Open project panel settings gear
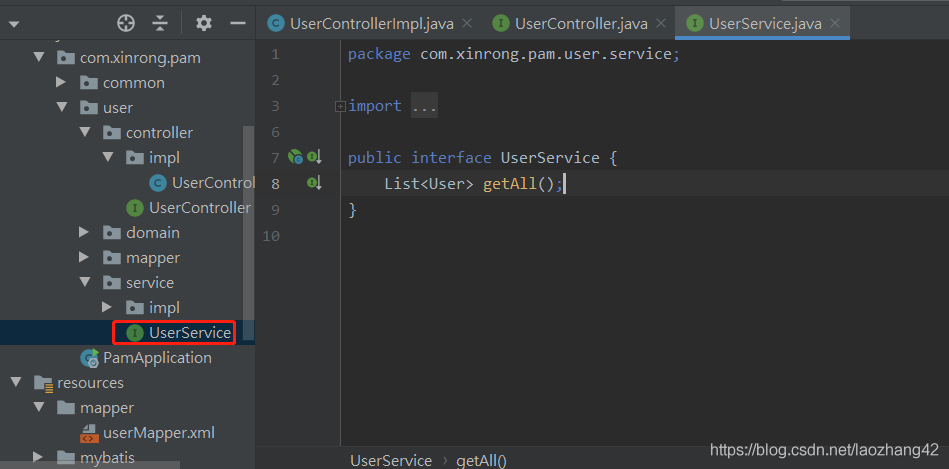The height and width of the screenshot is (469, 949). click(x=204, y=23)
